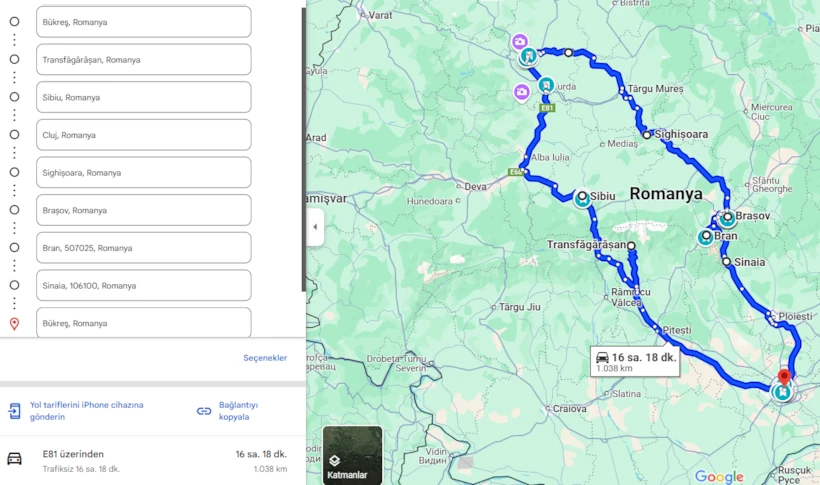Image resolution: width=820 pixels, height=485 pixels.
Task: Collapse the side panel with arrow handle
Action: click(x=315, y=227)
